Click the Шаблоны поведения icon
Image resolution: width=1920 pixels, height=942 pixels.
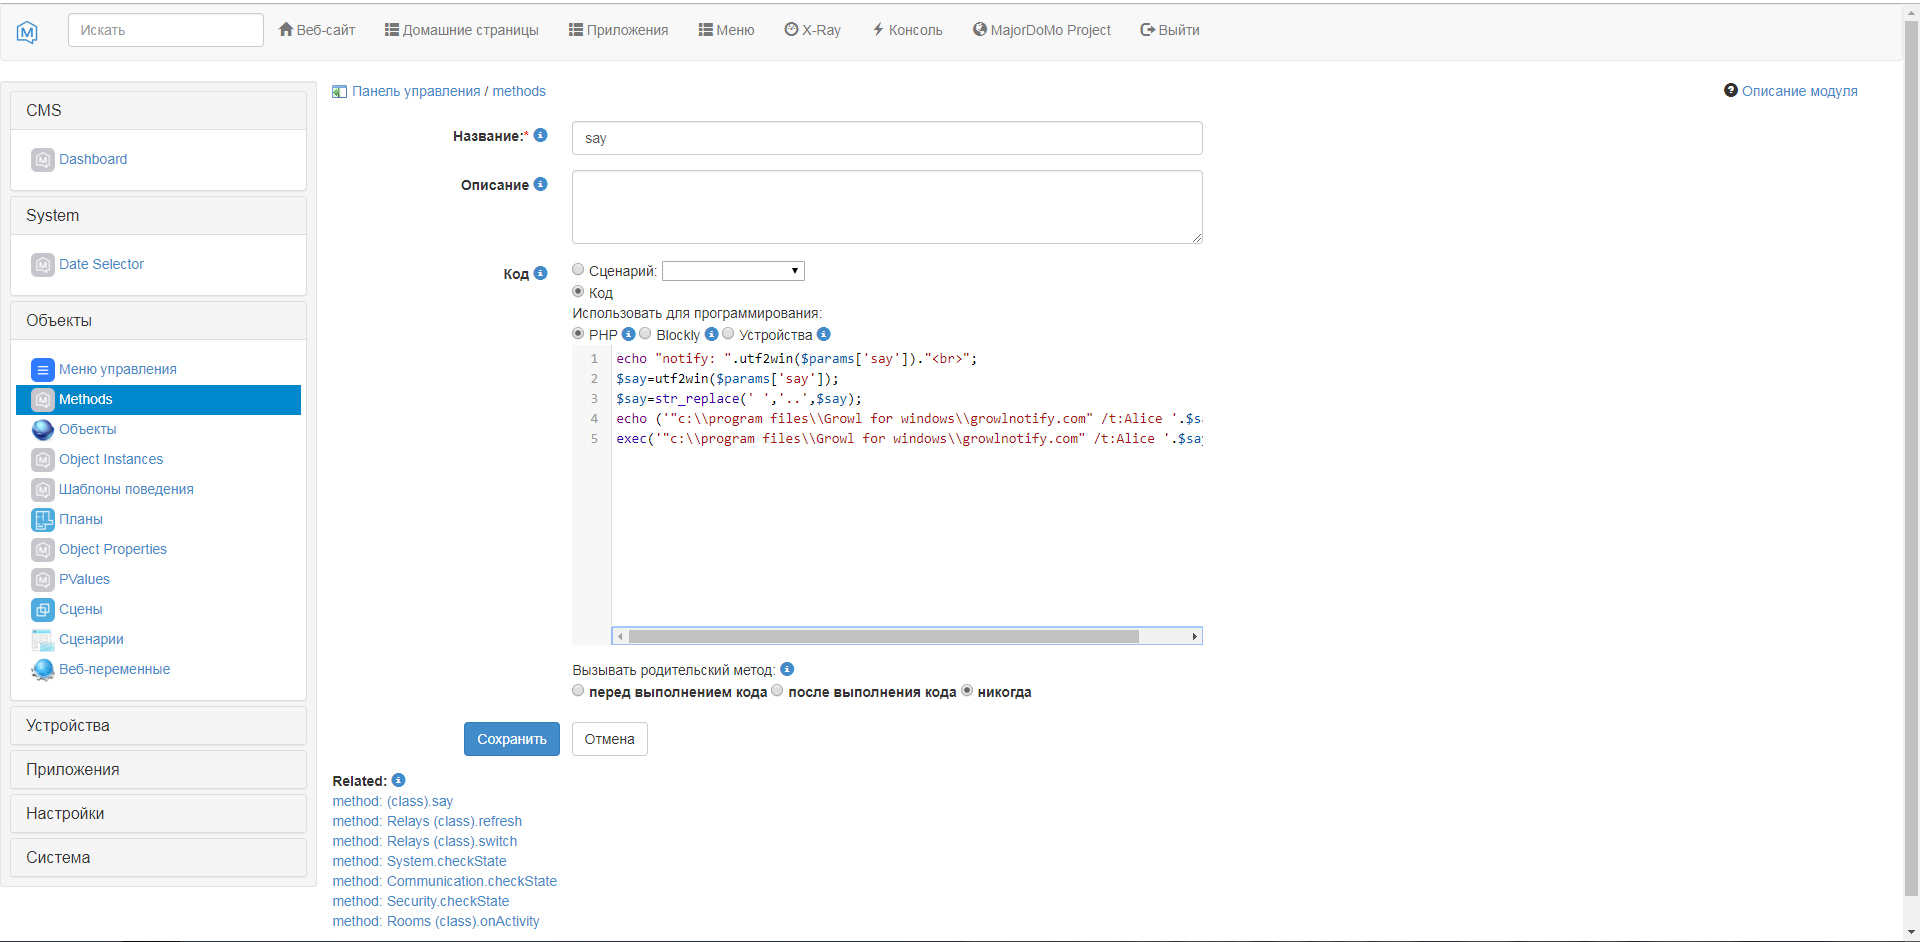(43, 490)
